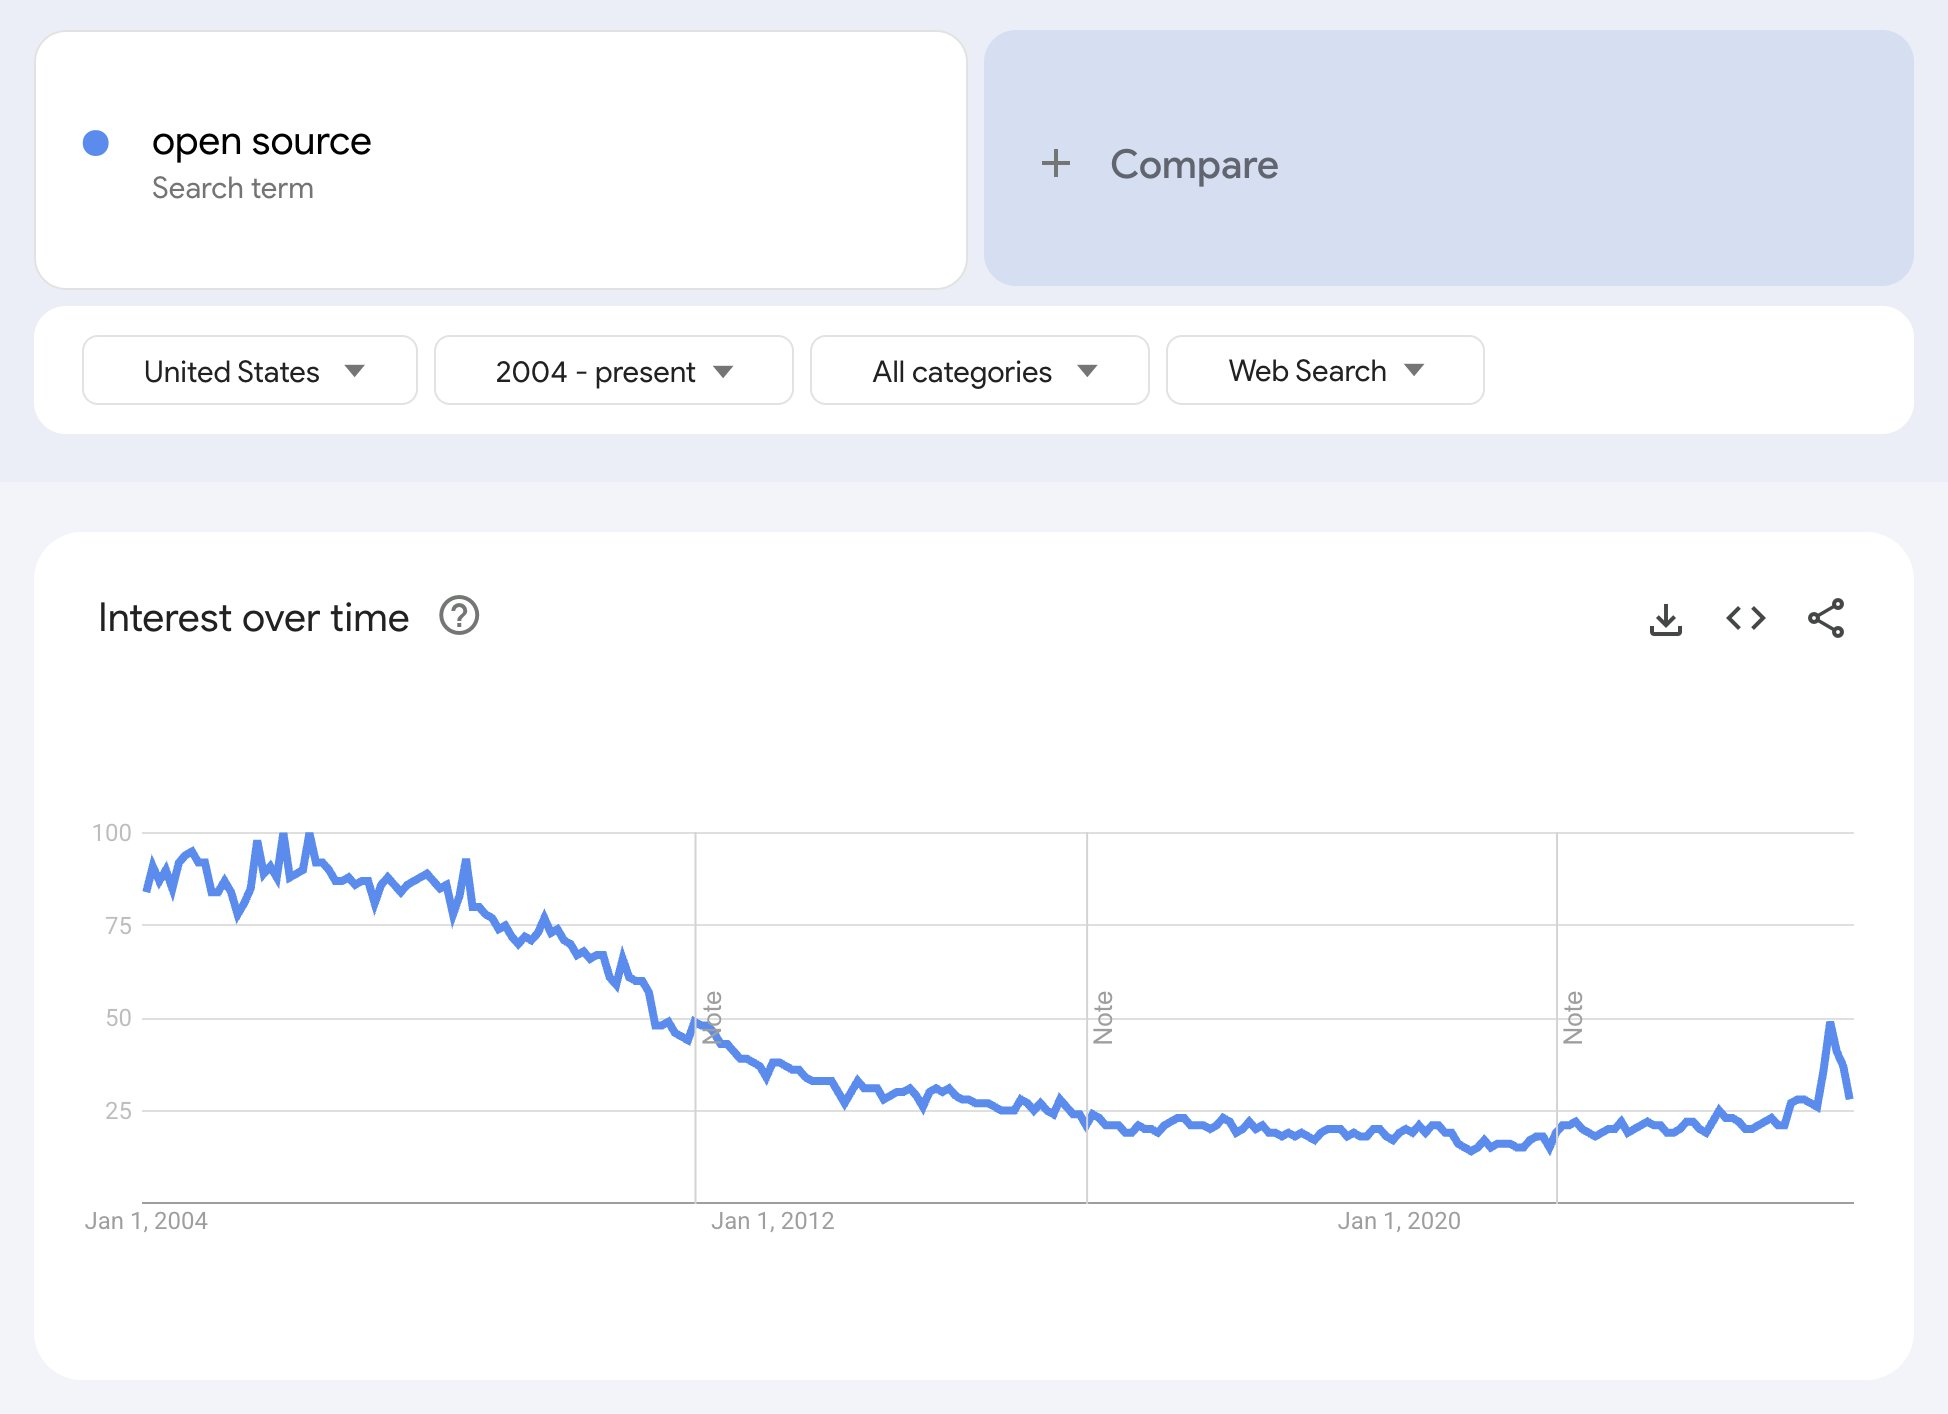Click the Jan 1, 2012 axis label

772,1221
